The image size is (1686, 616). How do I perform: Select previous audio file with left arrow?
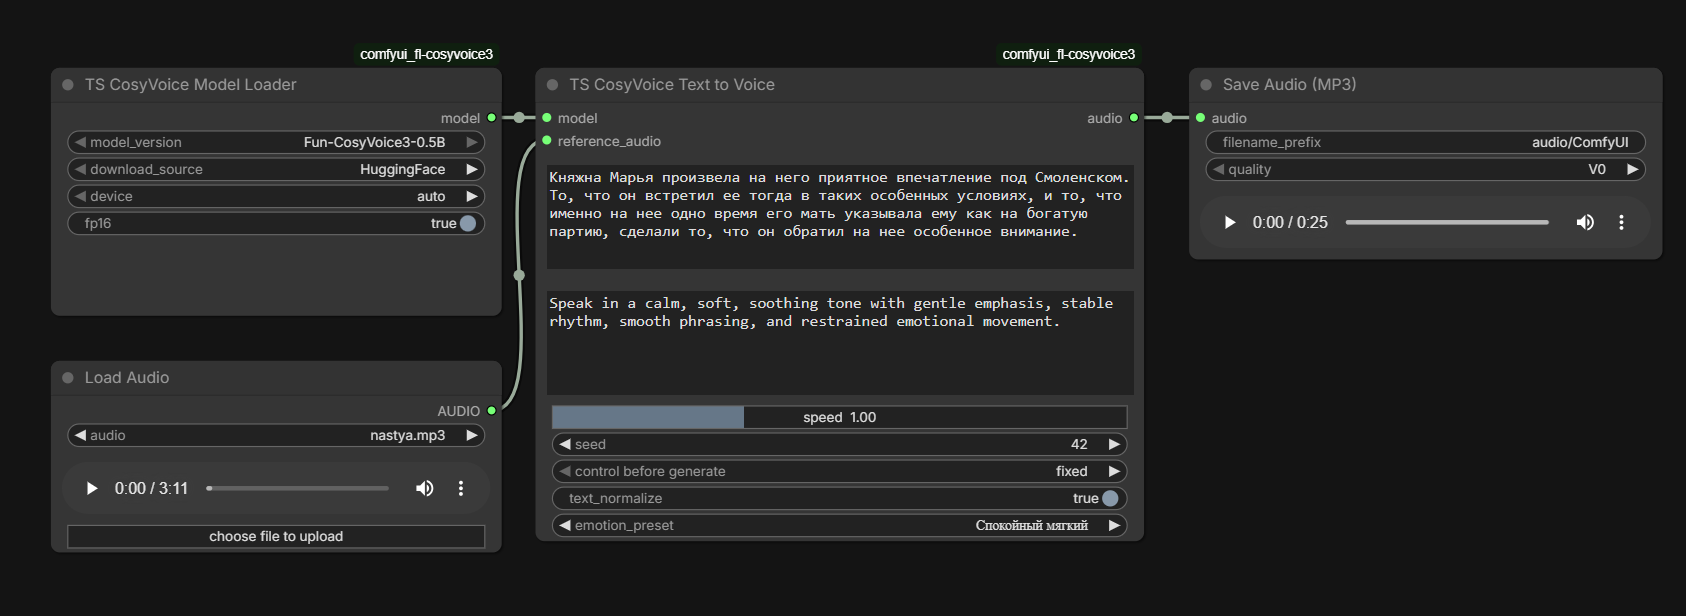point(80,435)
